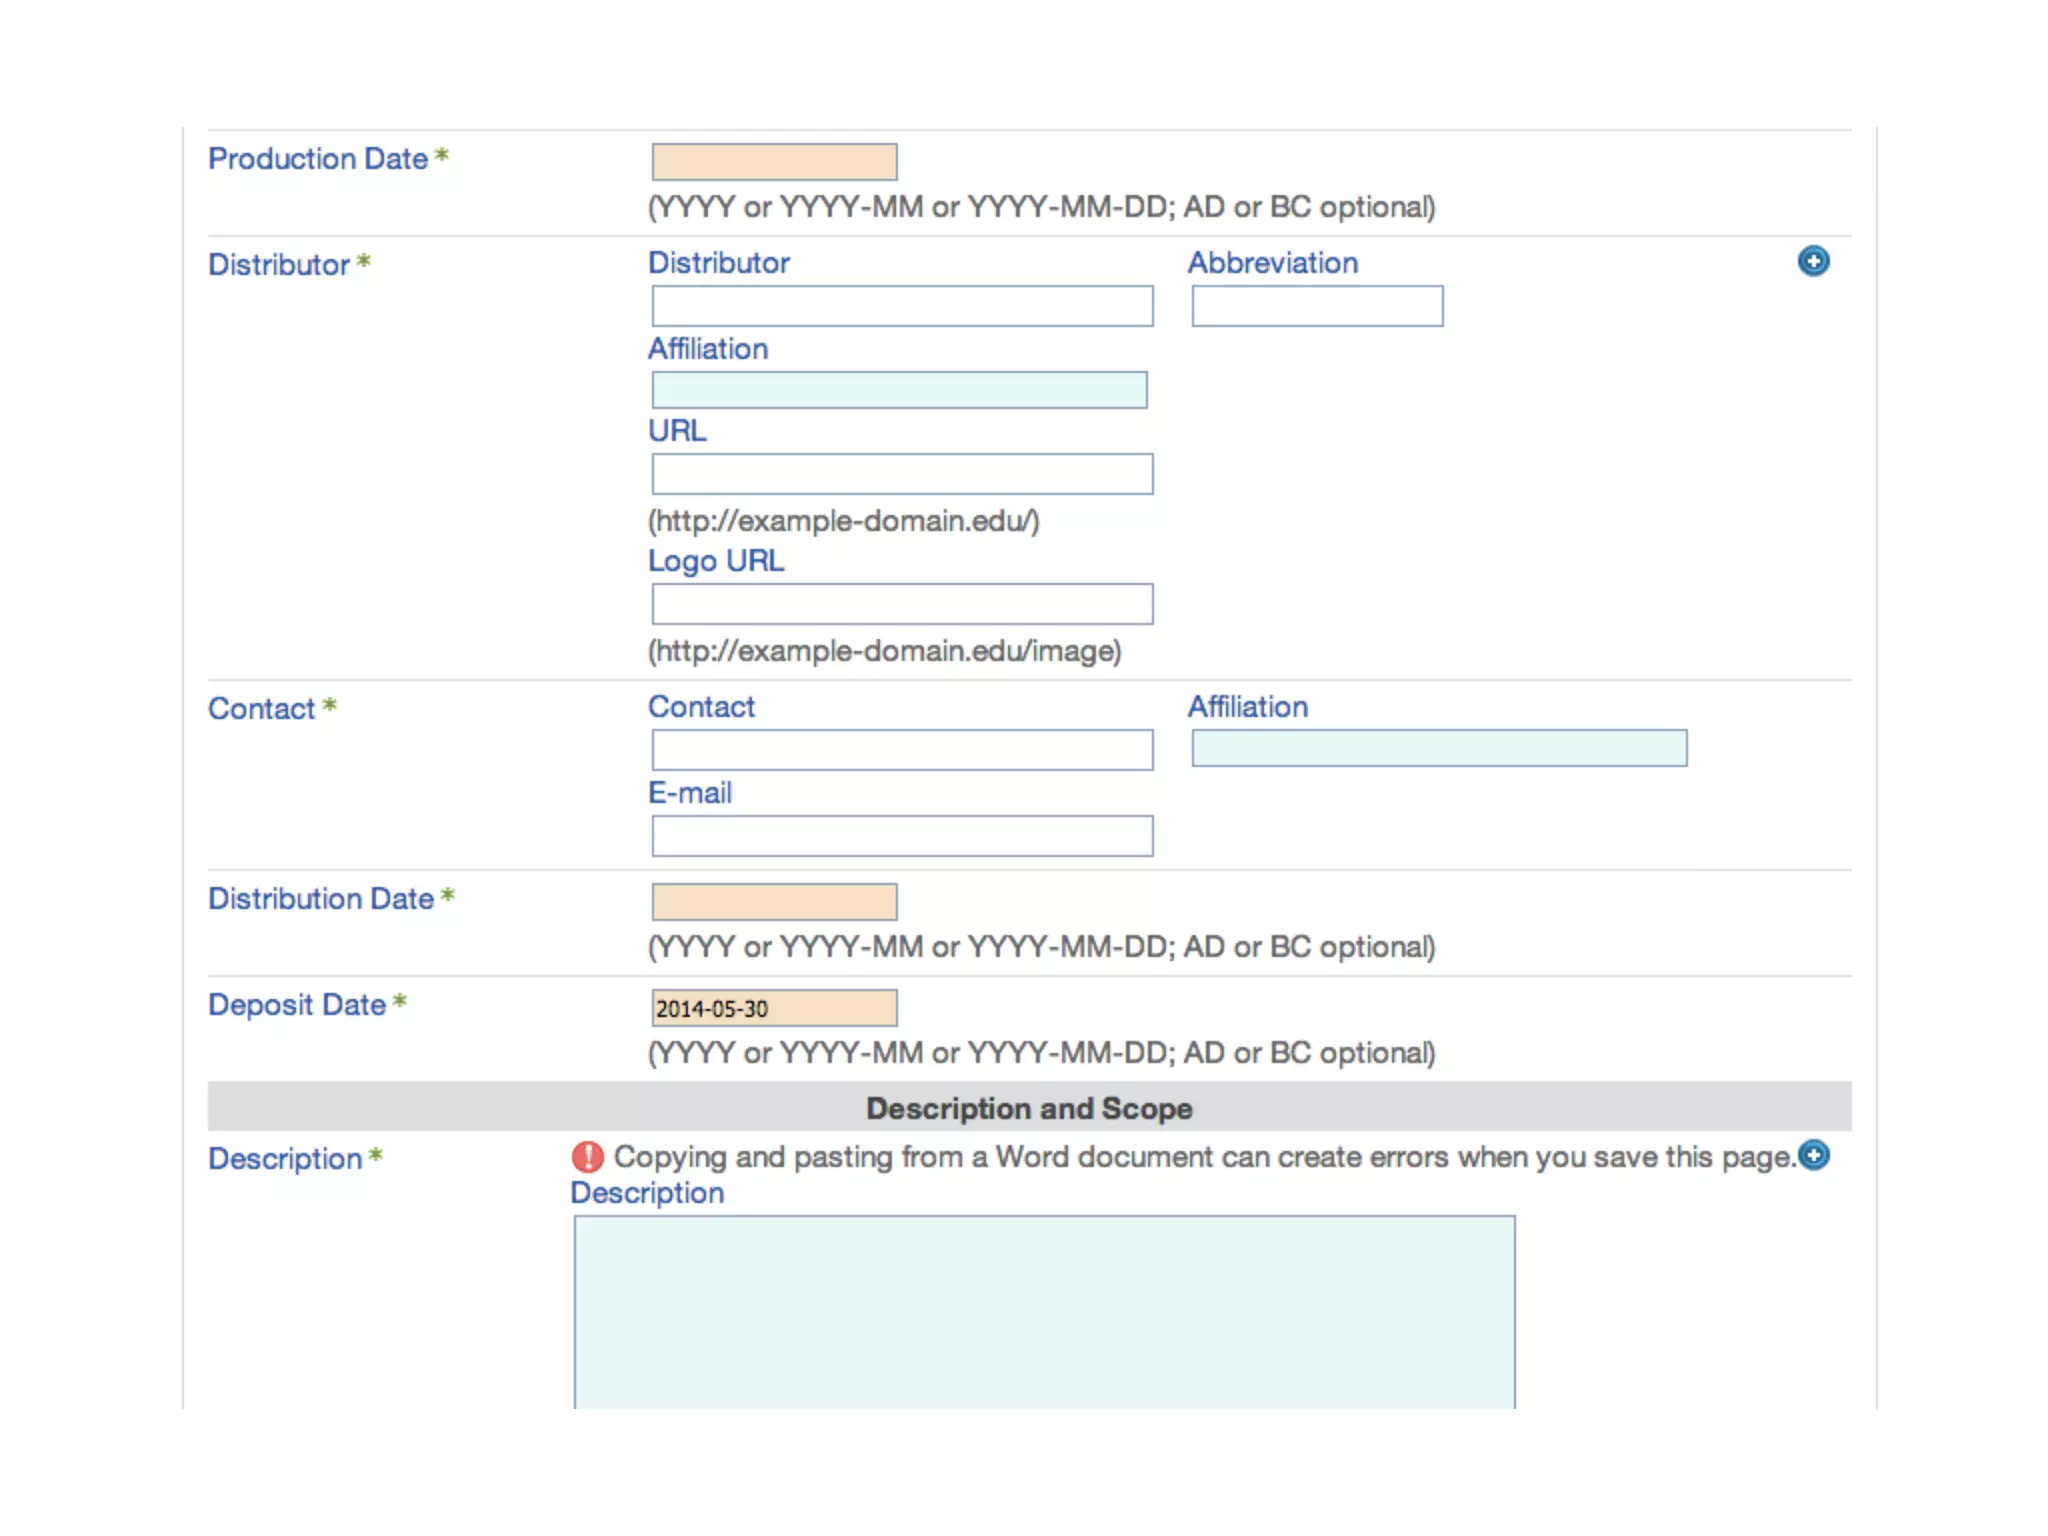
Task: Click the Deposit Date field showing 2014-05-30
Action: pyautogui.click(x=774, y=1008)
